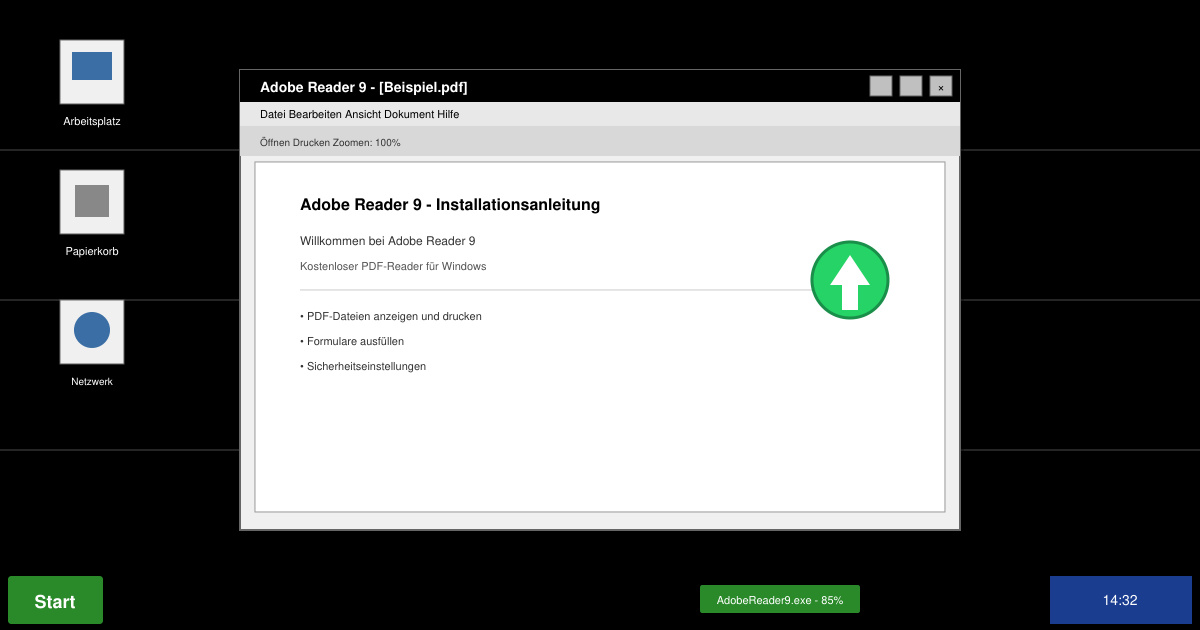Click the Zoomen: 100% toolbar control
This screenshot has height=630, width=1200.
click(x=368, y=143)
